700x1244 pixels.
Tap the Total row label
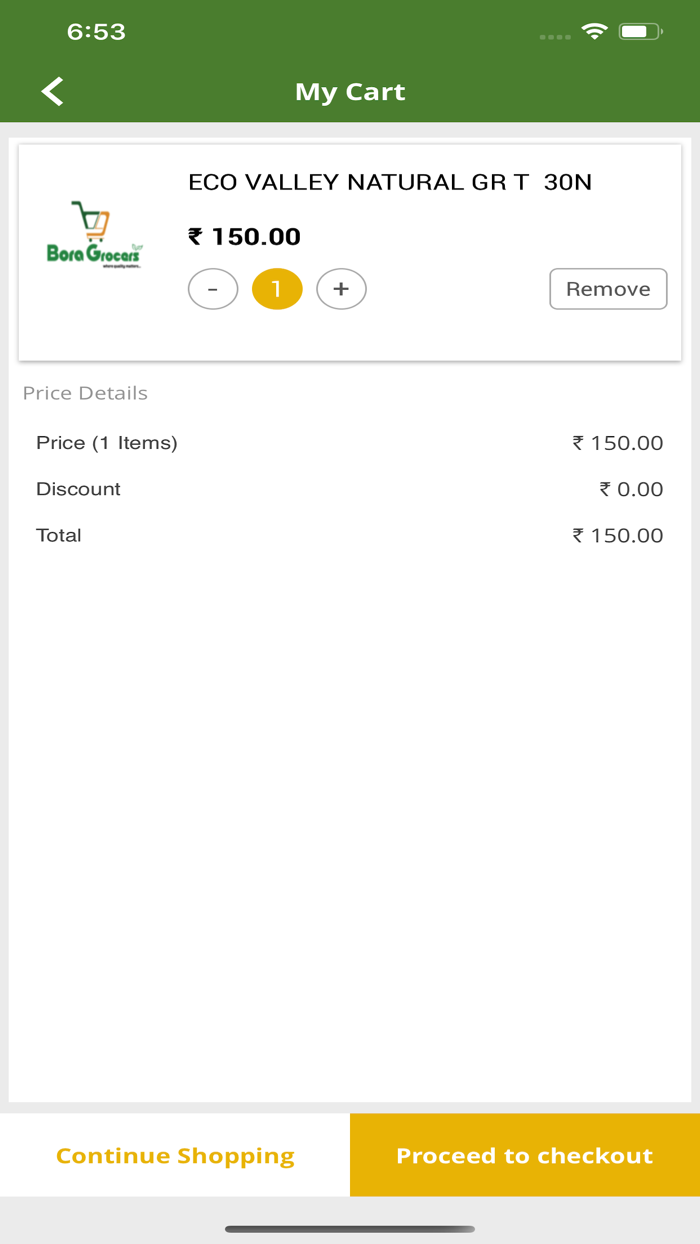pyautogui.click(x=59, y=535)
